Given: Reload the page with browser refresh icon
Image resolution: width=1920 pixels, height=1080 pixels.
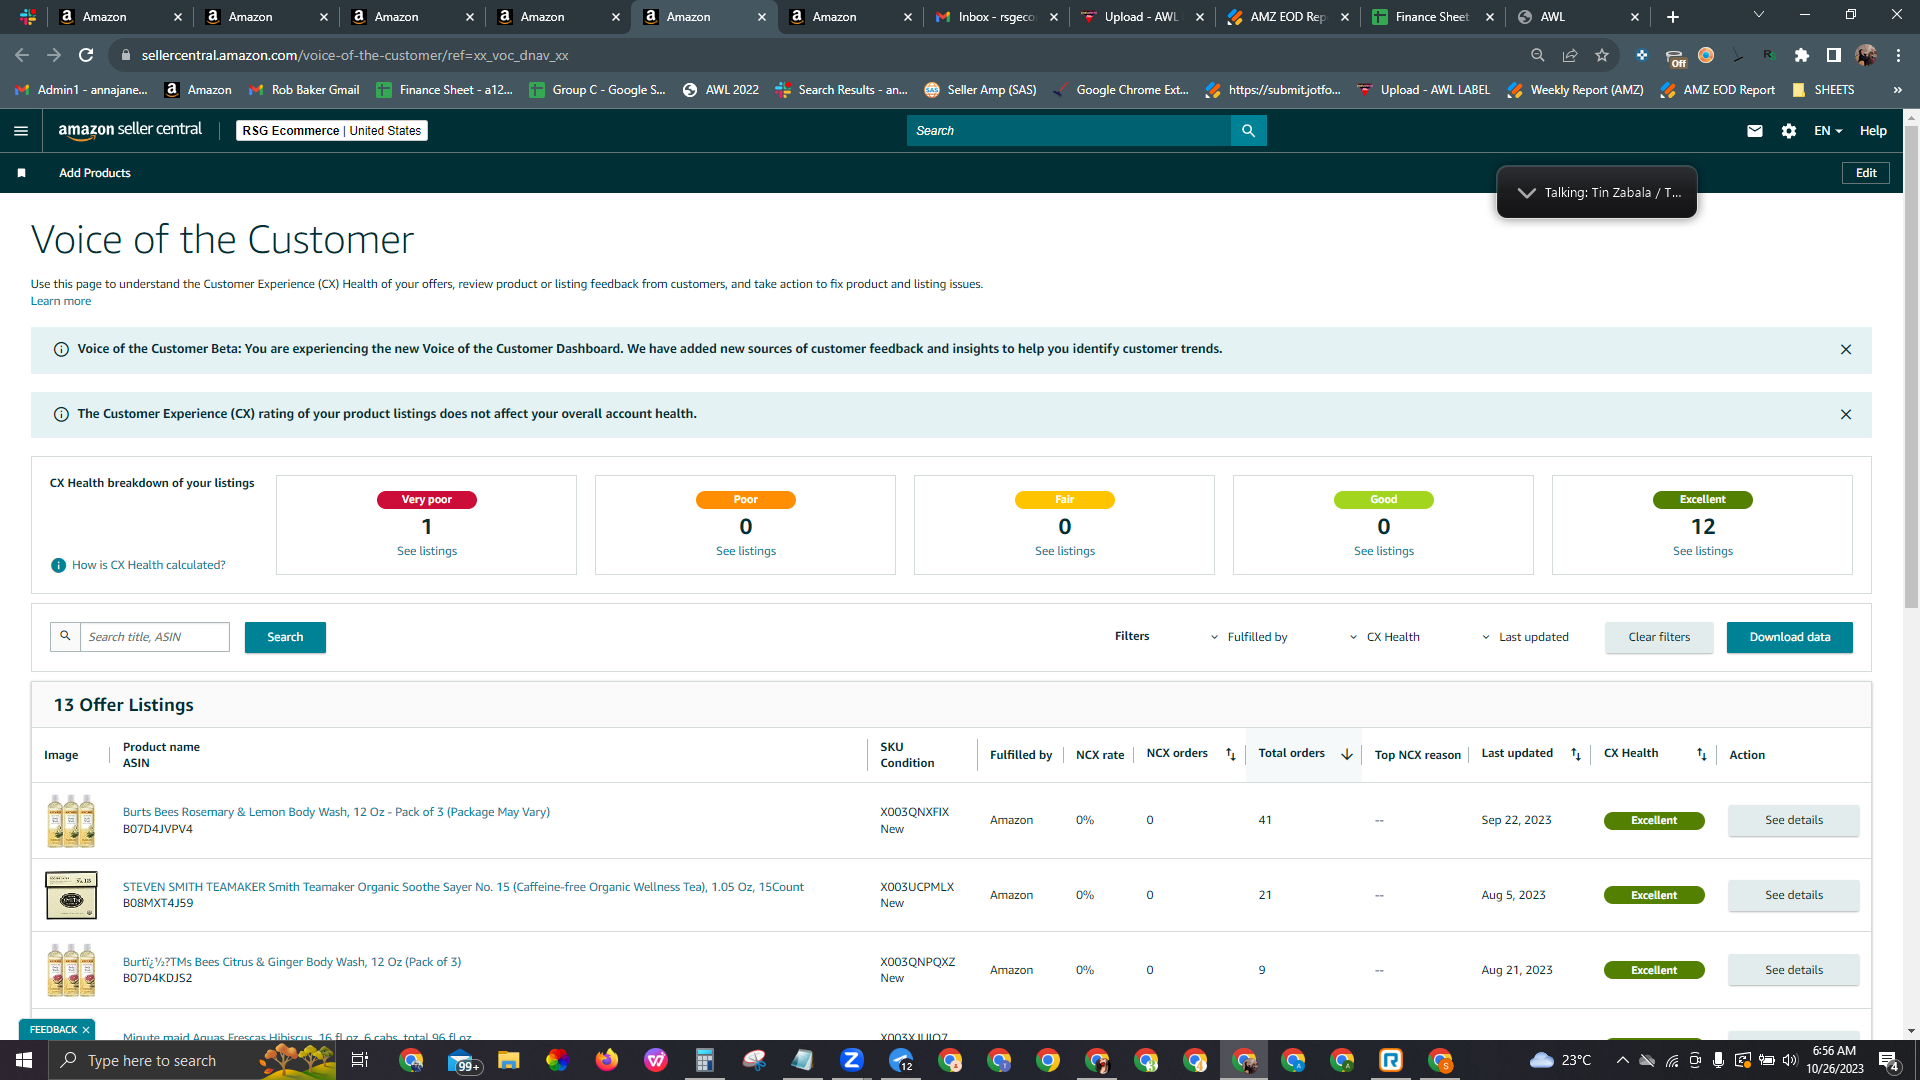Looking at the screenshot, I should 86,56.
